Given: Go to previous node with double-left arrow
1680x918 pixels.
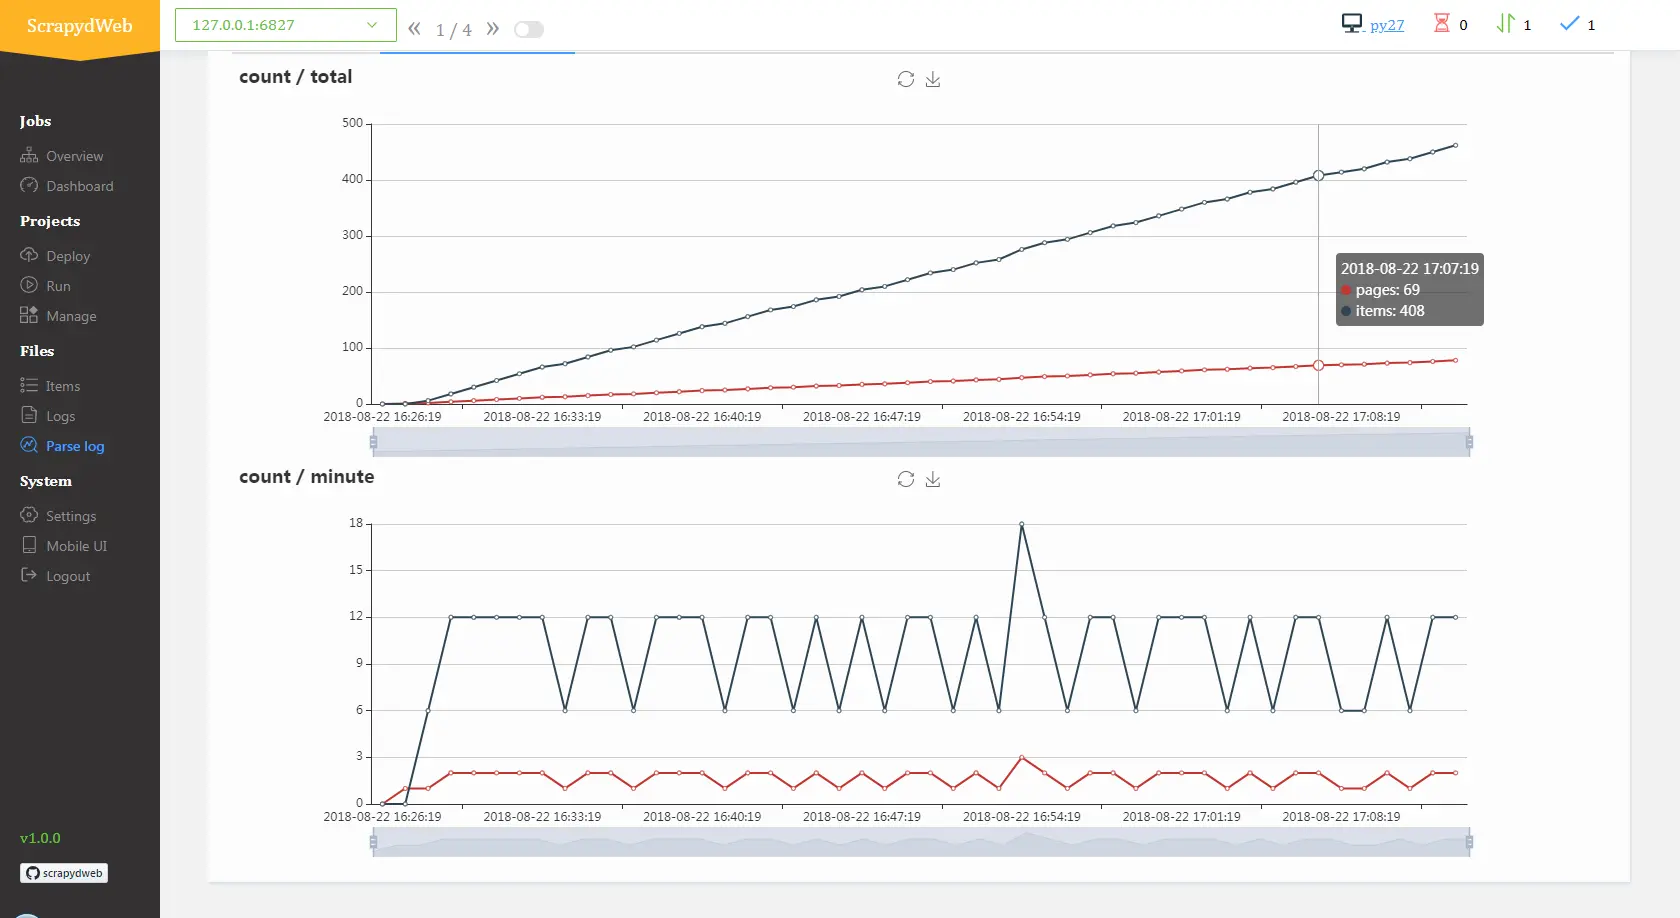Looking at the screenshot, I should click(x=414, y=29).
